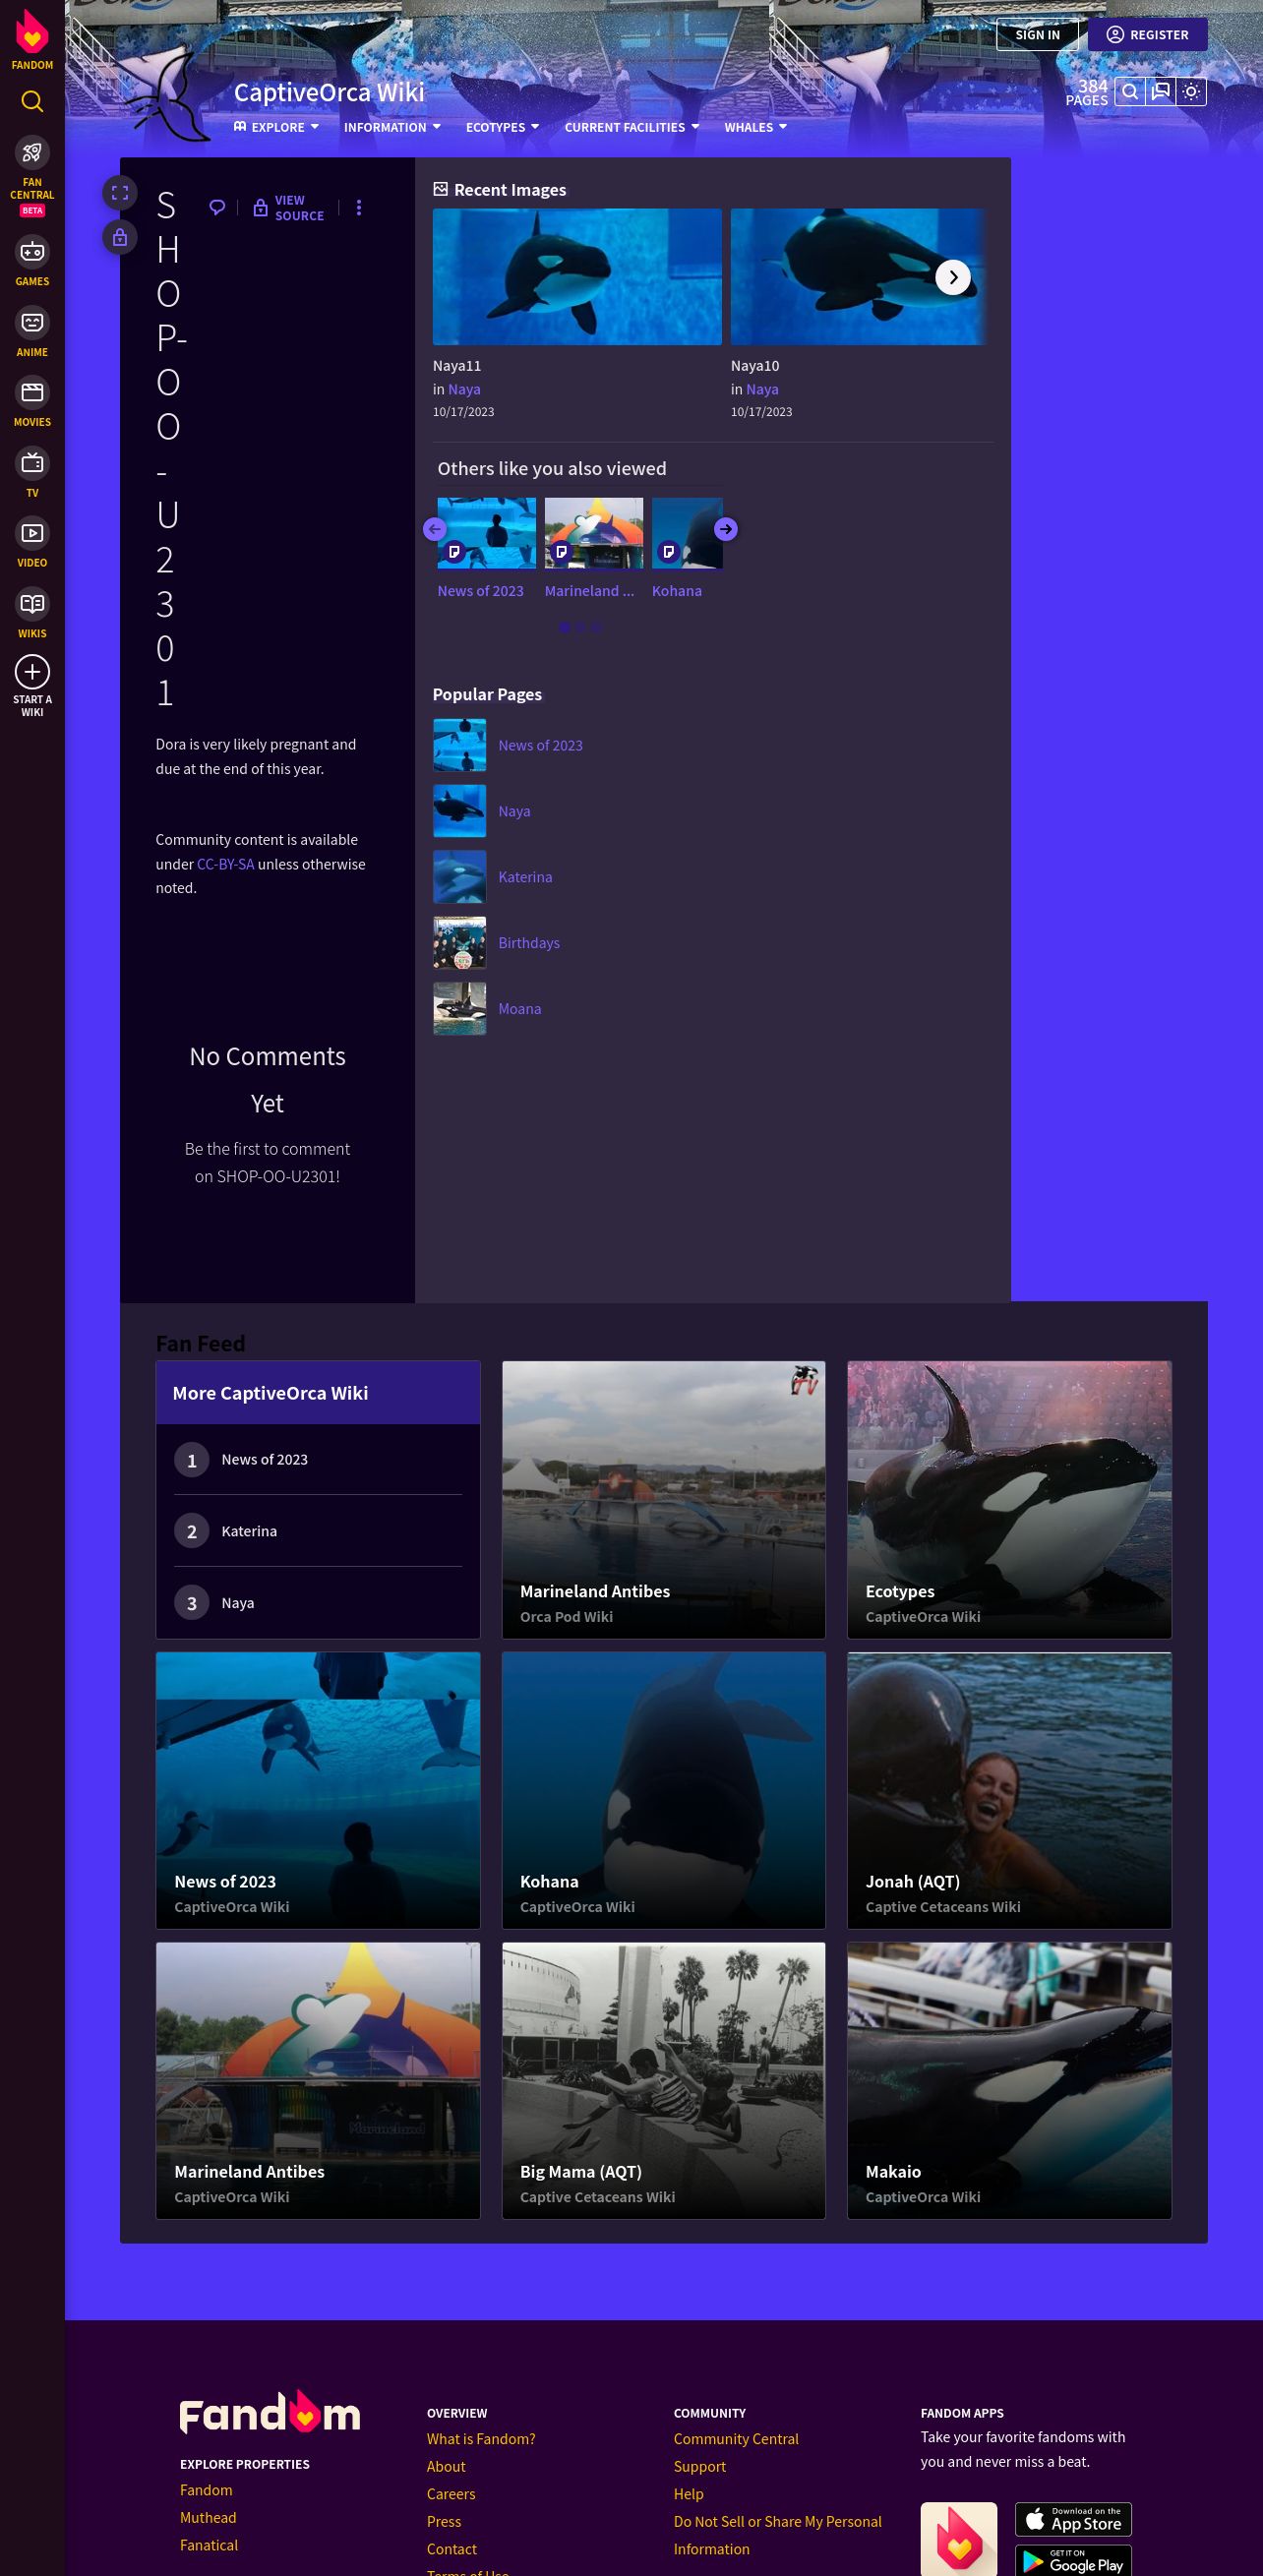Viewport: 1263px width, 2576px height.
Task: Open the Makaio Fan Feed card
Action: click(x=1009, y=2080)
